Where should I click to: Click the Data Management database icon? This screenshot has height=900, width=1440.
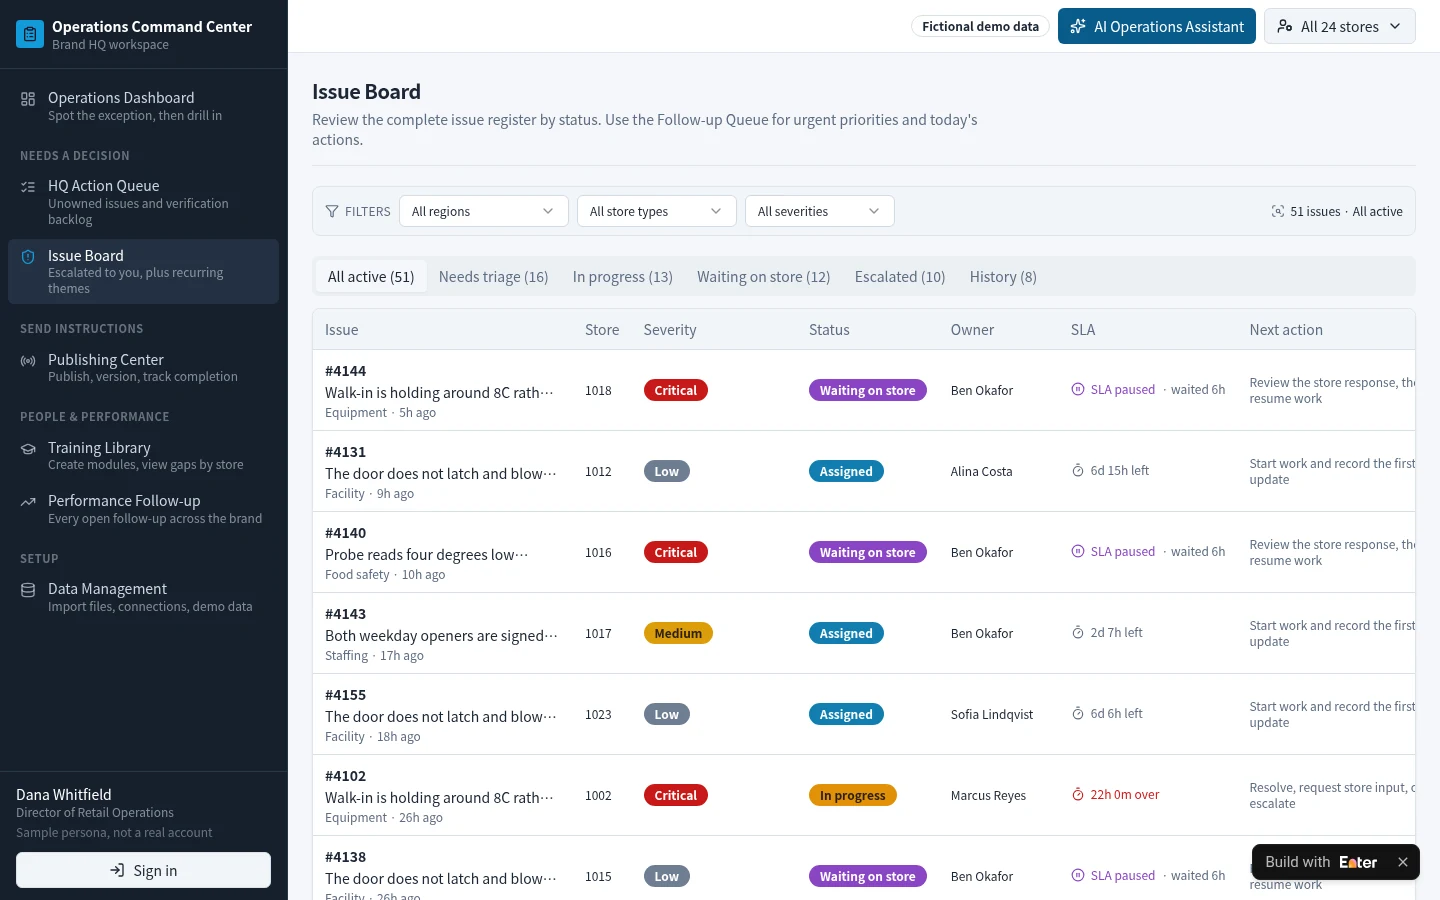click(28, 590)
